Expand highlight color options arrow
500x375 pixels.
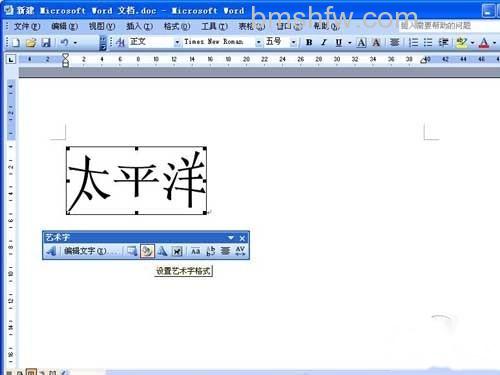click(472, 43)
